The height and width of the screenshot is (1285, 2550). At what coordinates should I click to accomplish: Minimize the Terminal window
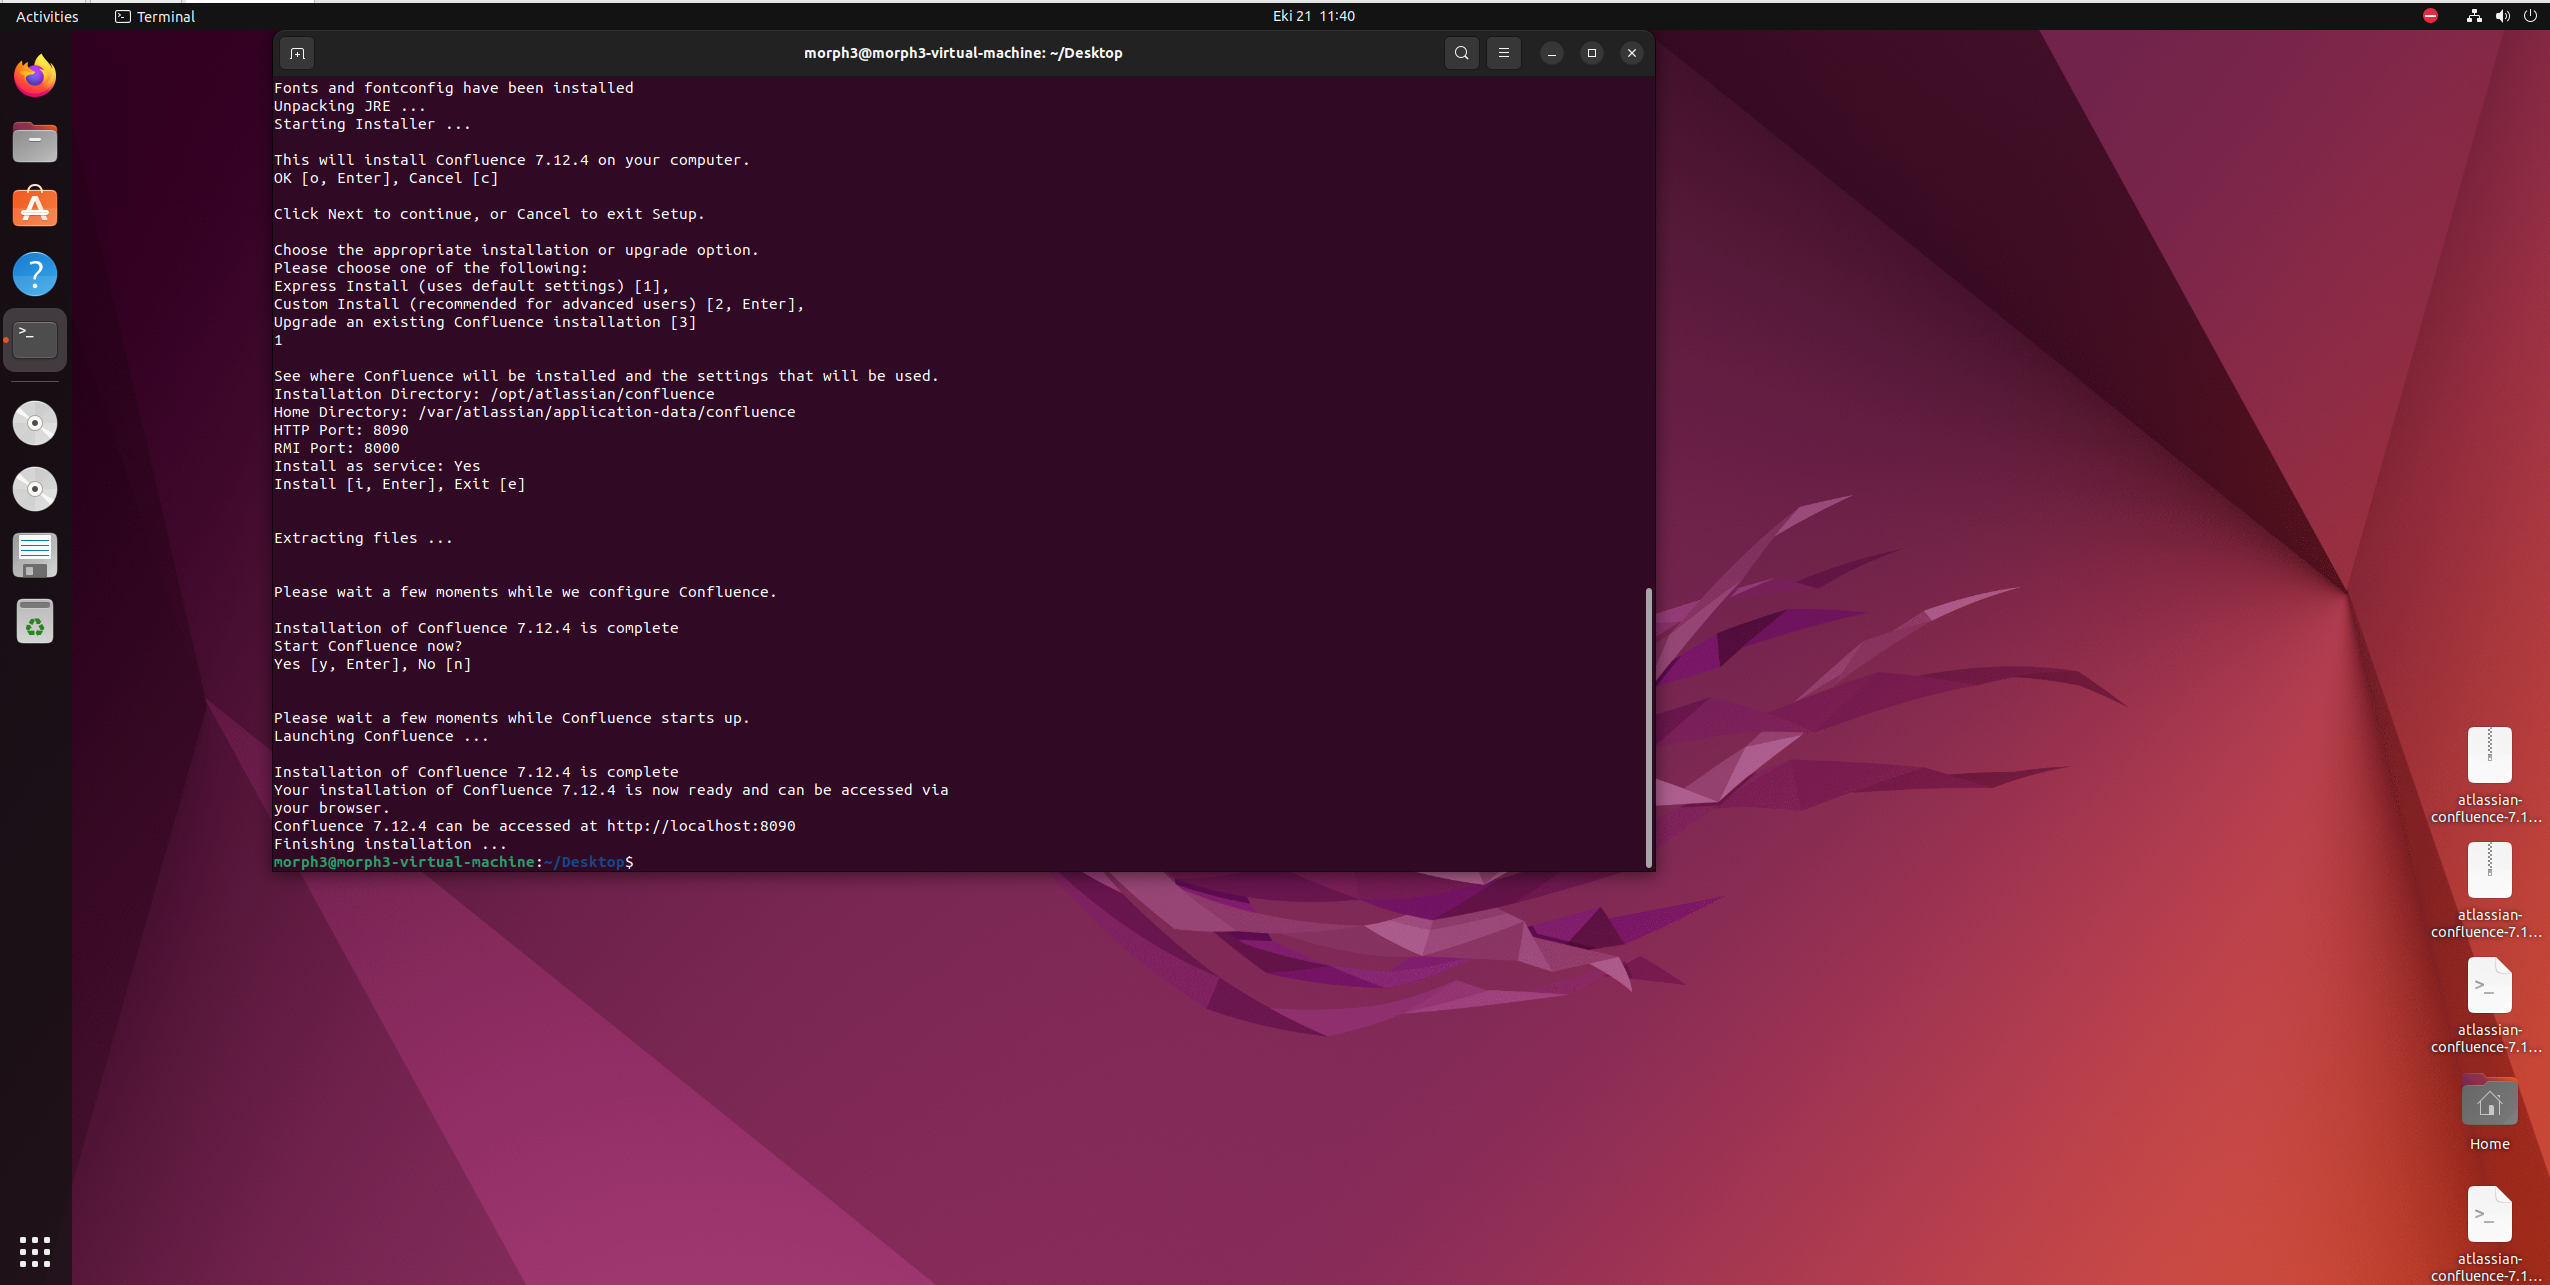pyautogui.click(x=1552, y=53)
